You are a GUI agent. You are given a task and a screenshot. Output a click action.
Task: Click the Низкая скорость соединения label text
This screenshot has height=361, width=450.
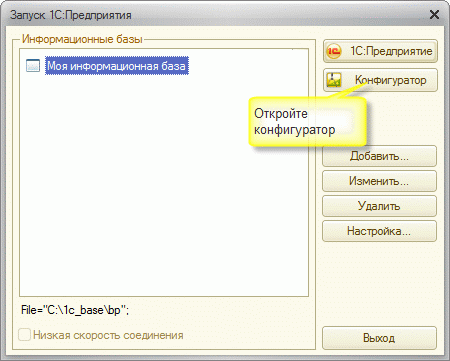tap(108, 335)
